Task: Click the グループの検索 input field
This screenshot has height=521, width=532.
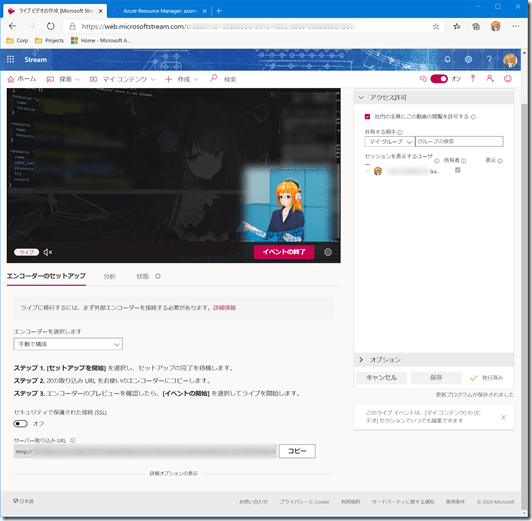Action: (x=459, y=141)
